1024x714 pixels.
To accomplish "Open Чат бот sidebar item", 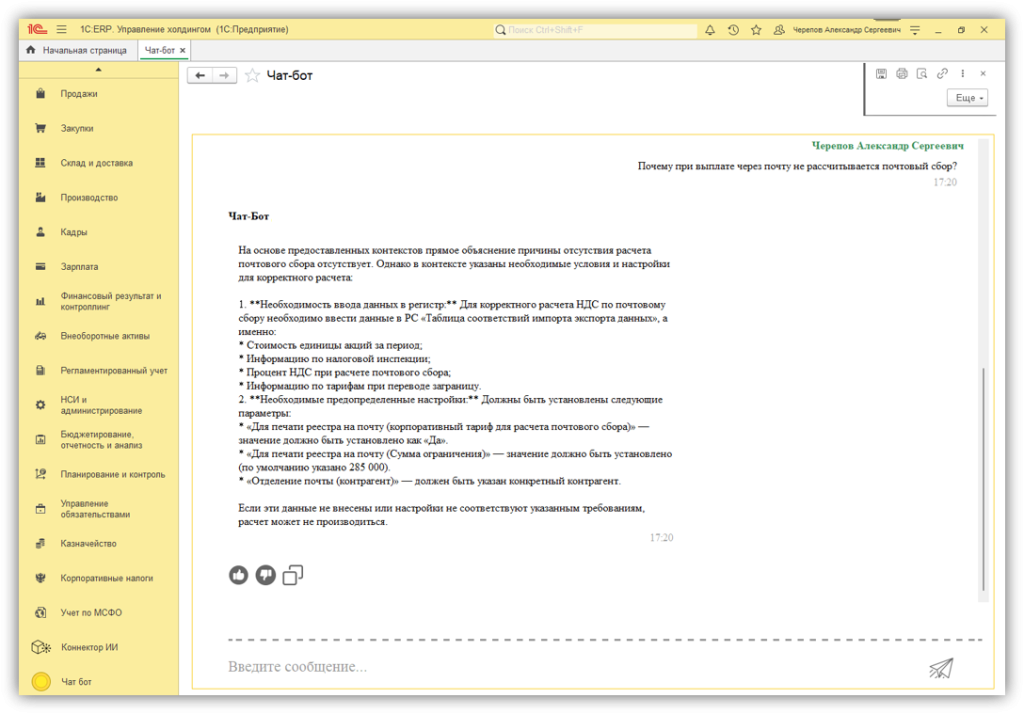I will point(99,682).
